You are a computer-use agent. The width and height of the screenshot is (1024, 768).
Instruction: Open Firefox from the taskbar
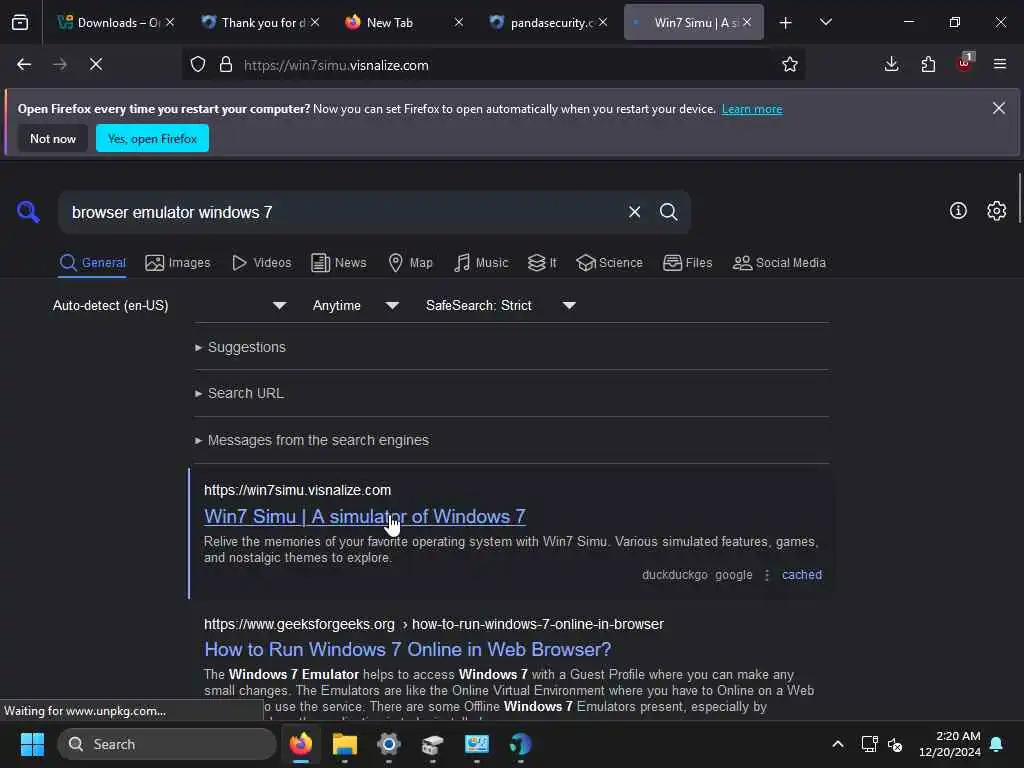click(x=301, y=744)
